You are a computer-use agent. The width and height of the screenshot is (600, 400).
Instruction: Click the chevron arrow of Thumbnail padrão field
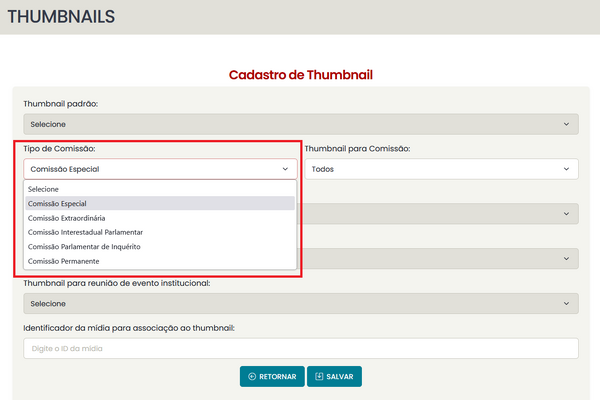(566, 124)
